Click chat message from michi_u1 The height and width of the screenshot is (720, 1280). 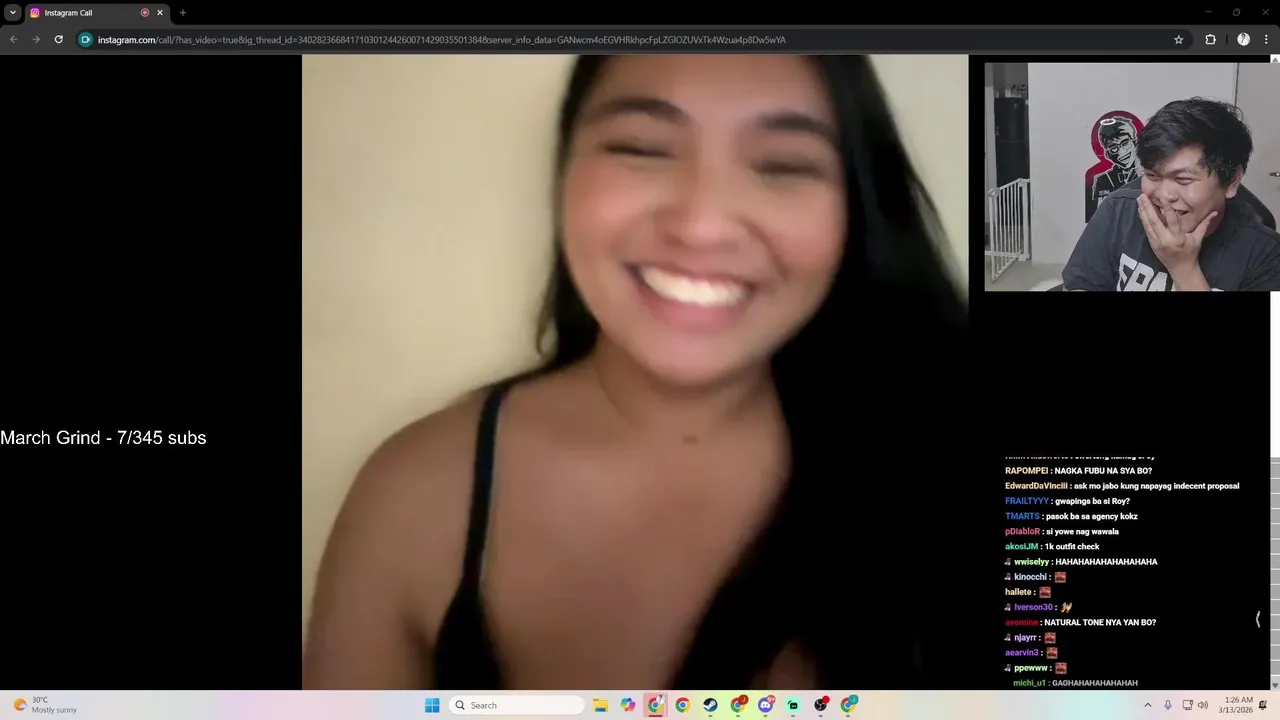pos(1075,683)
